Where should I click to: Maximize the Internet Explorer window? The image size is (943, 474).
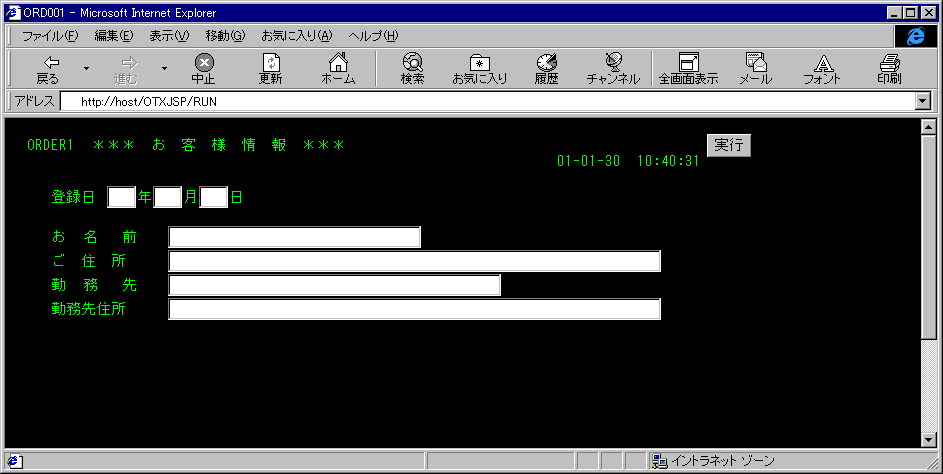910,13
